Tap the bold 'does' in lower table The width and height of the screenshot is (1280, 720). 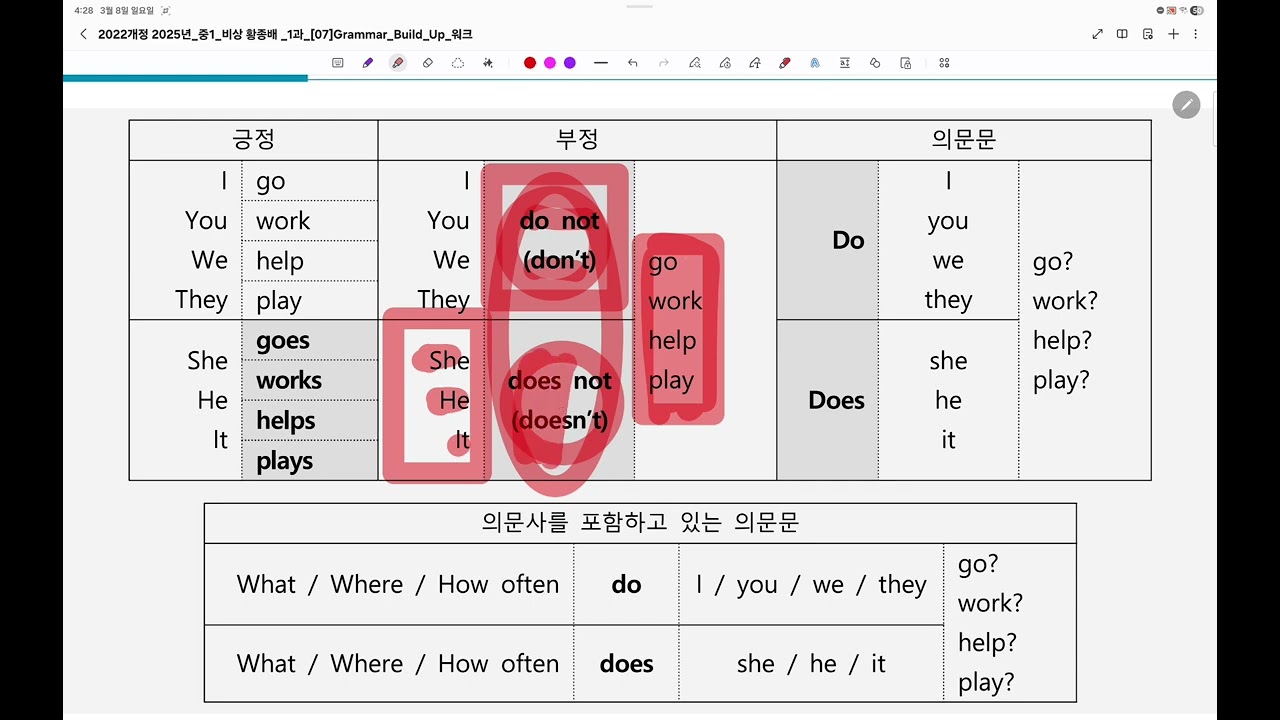pos(626,664)
